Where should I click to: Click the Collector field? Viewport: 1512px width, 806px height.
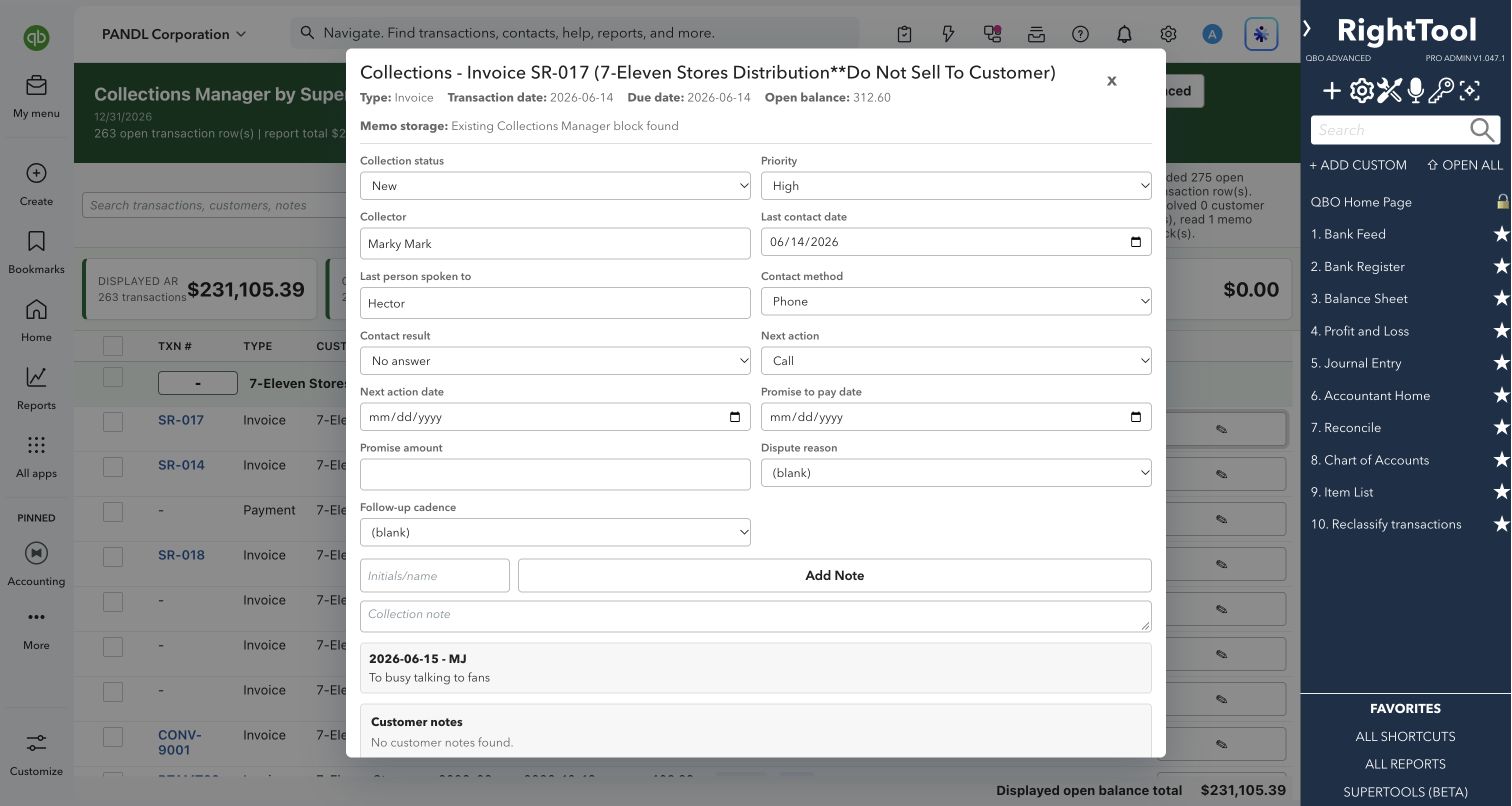(x=555, y=244)
